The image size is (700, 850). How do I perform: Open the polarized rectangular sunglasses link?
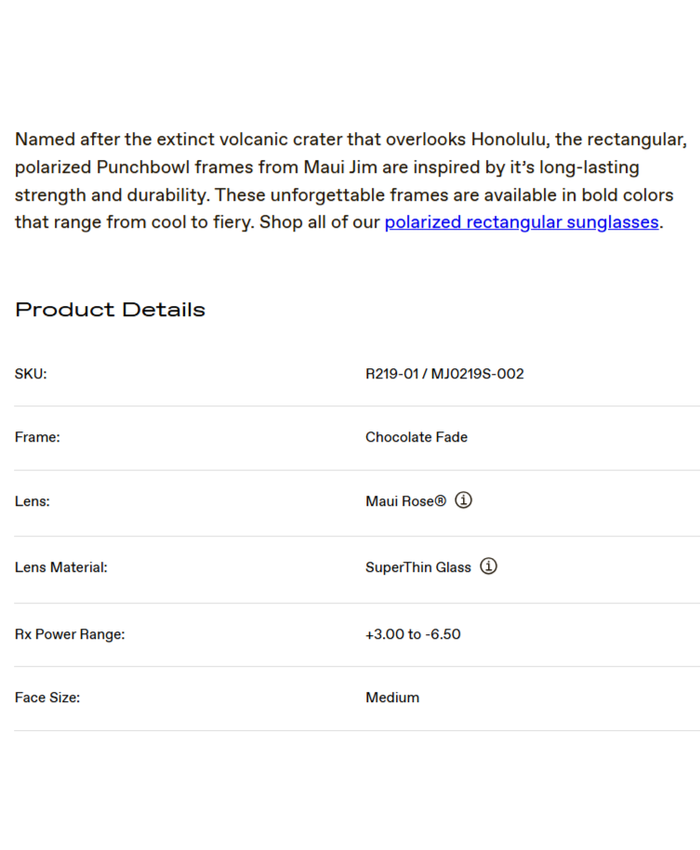point(521,222)
